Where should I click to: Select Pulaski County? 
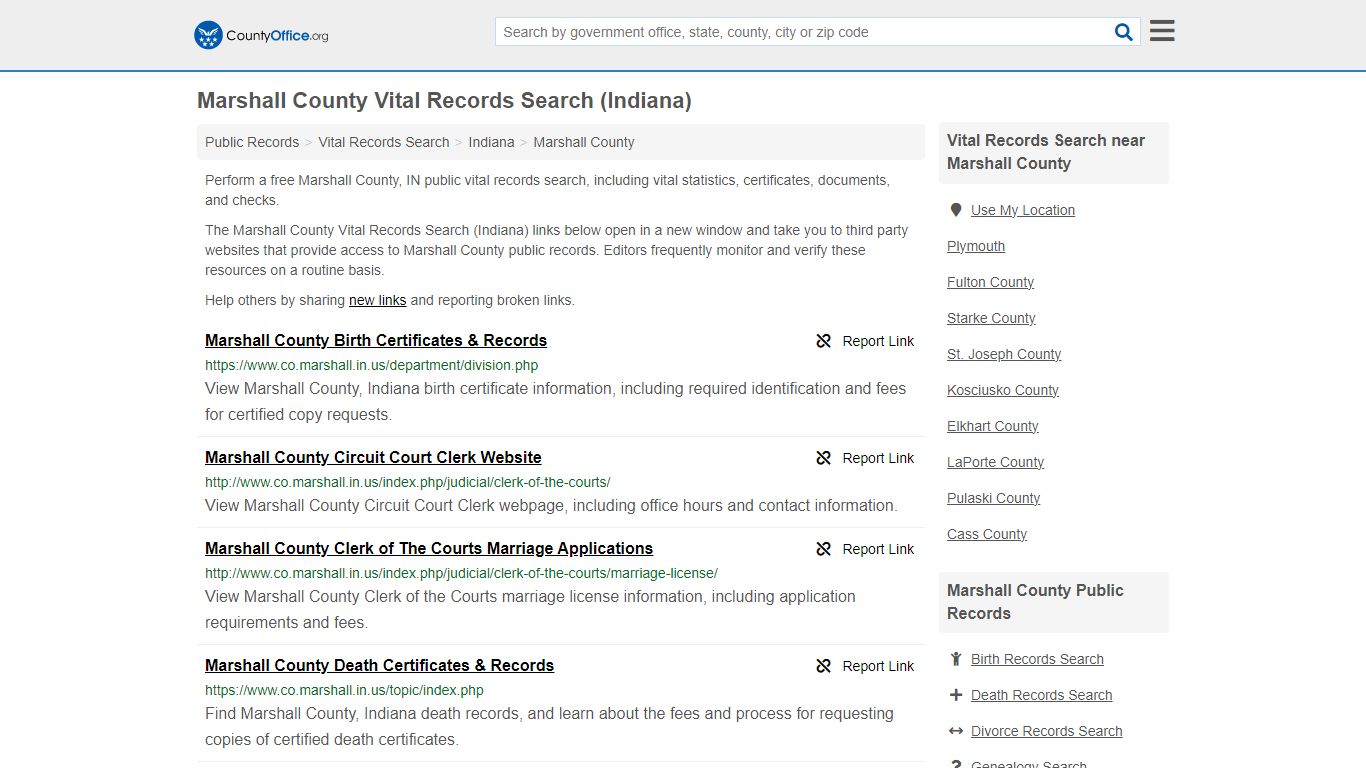[994, 498]
